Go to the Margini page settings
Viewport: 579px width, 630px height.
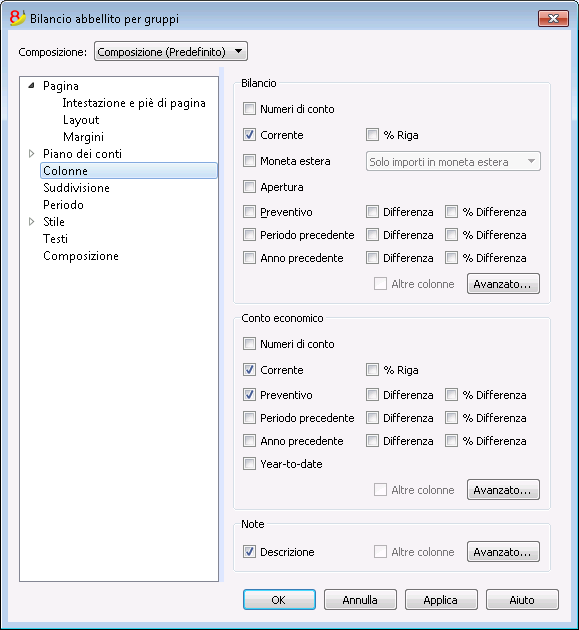click(x=83, y=137)
